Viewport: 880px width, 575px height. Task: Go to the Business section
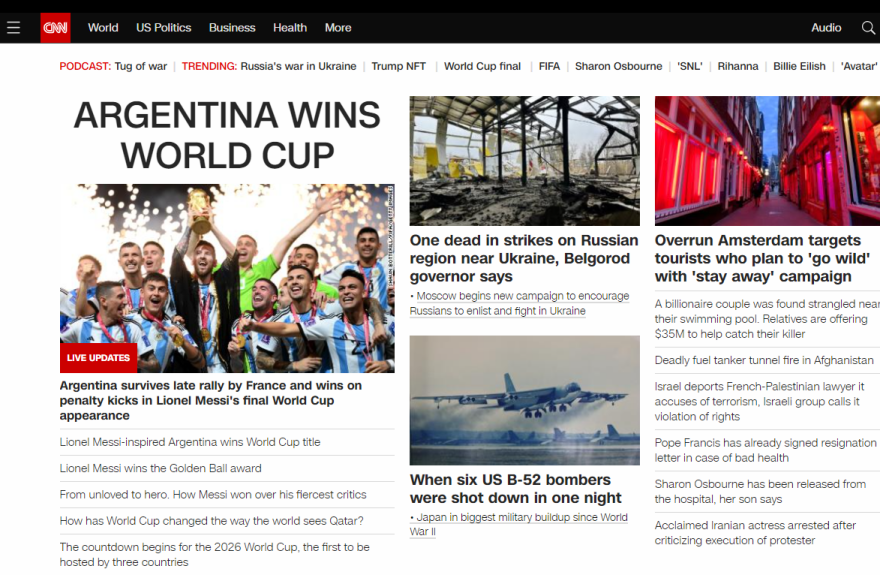(x=232, y=27)
